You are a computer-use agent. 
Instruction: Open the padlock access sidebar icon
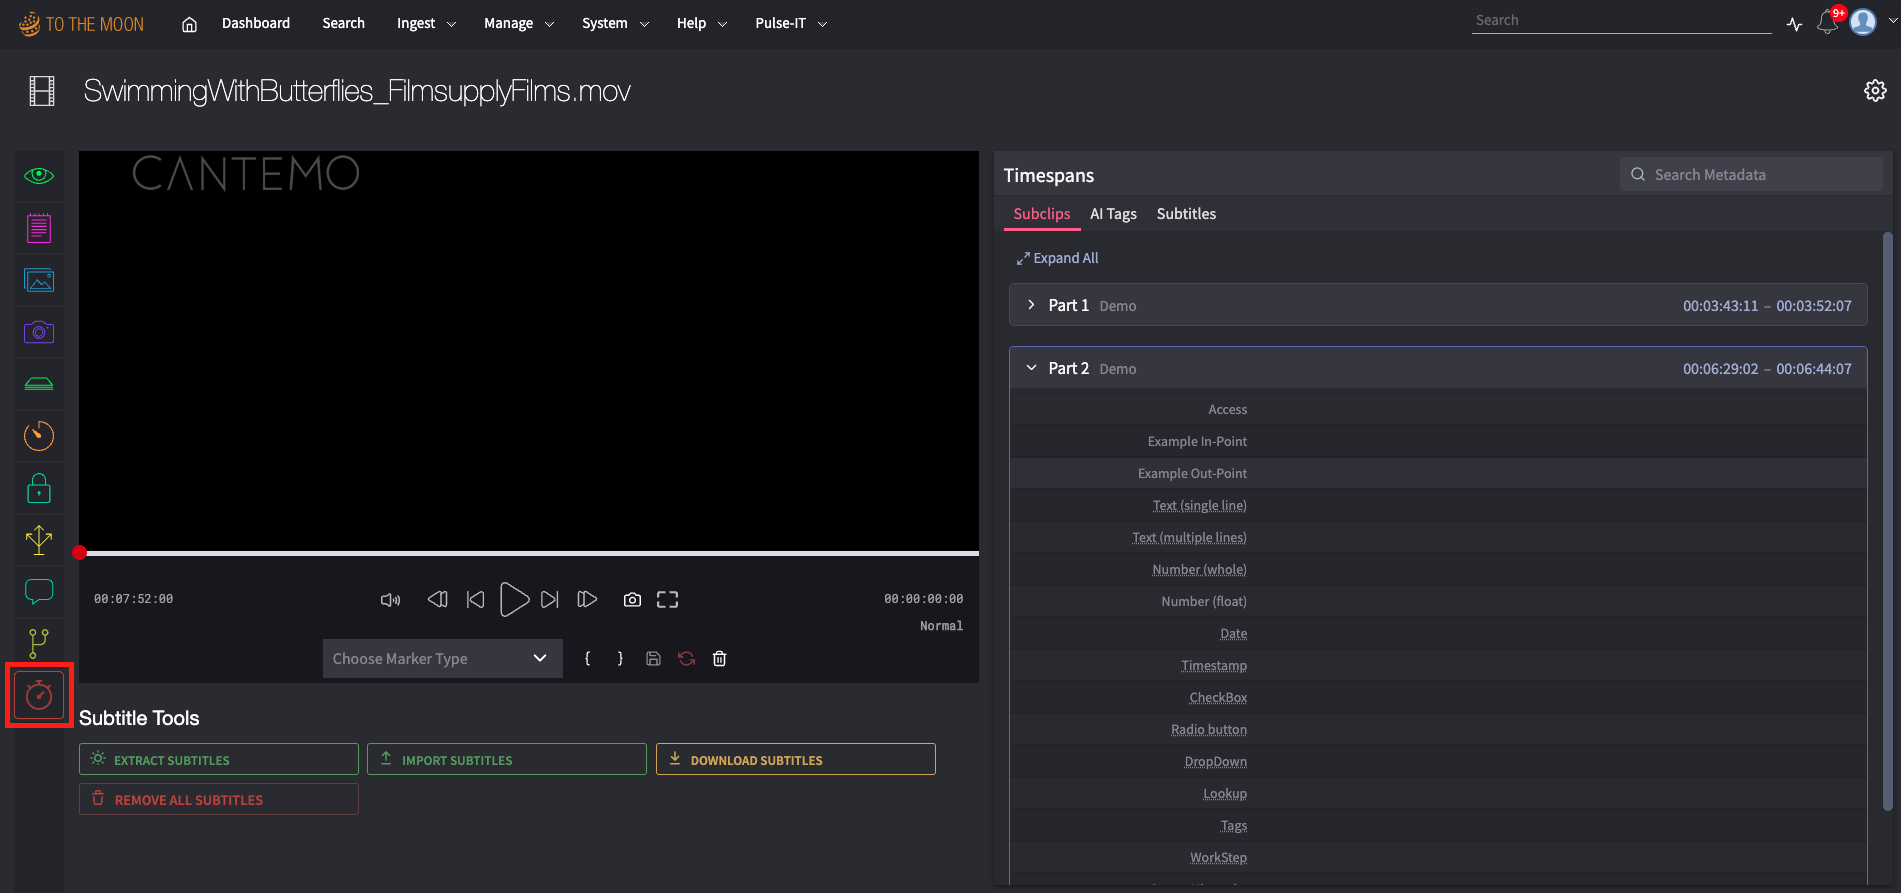pyautogui.click(x=39, y=488)
